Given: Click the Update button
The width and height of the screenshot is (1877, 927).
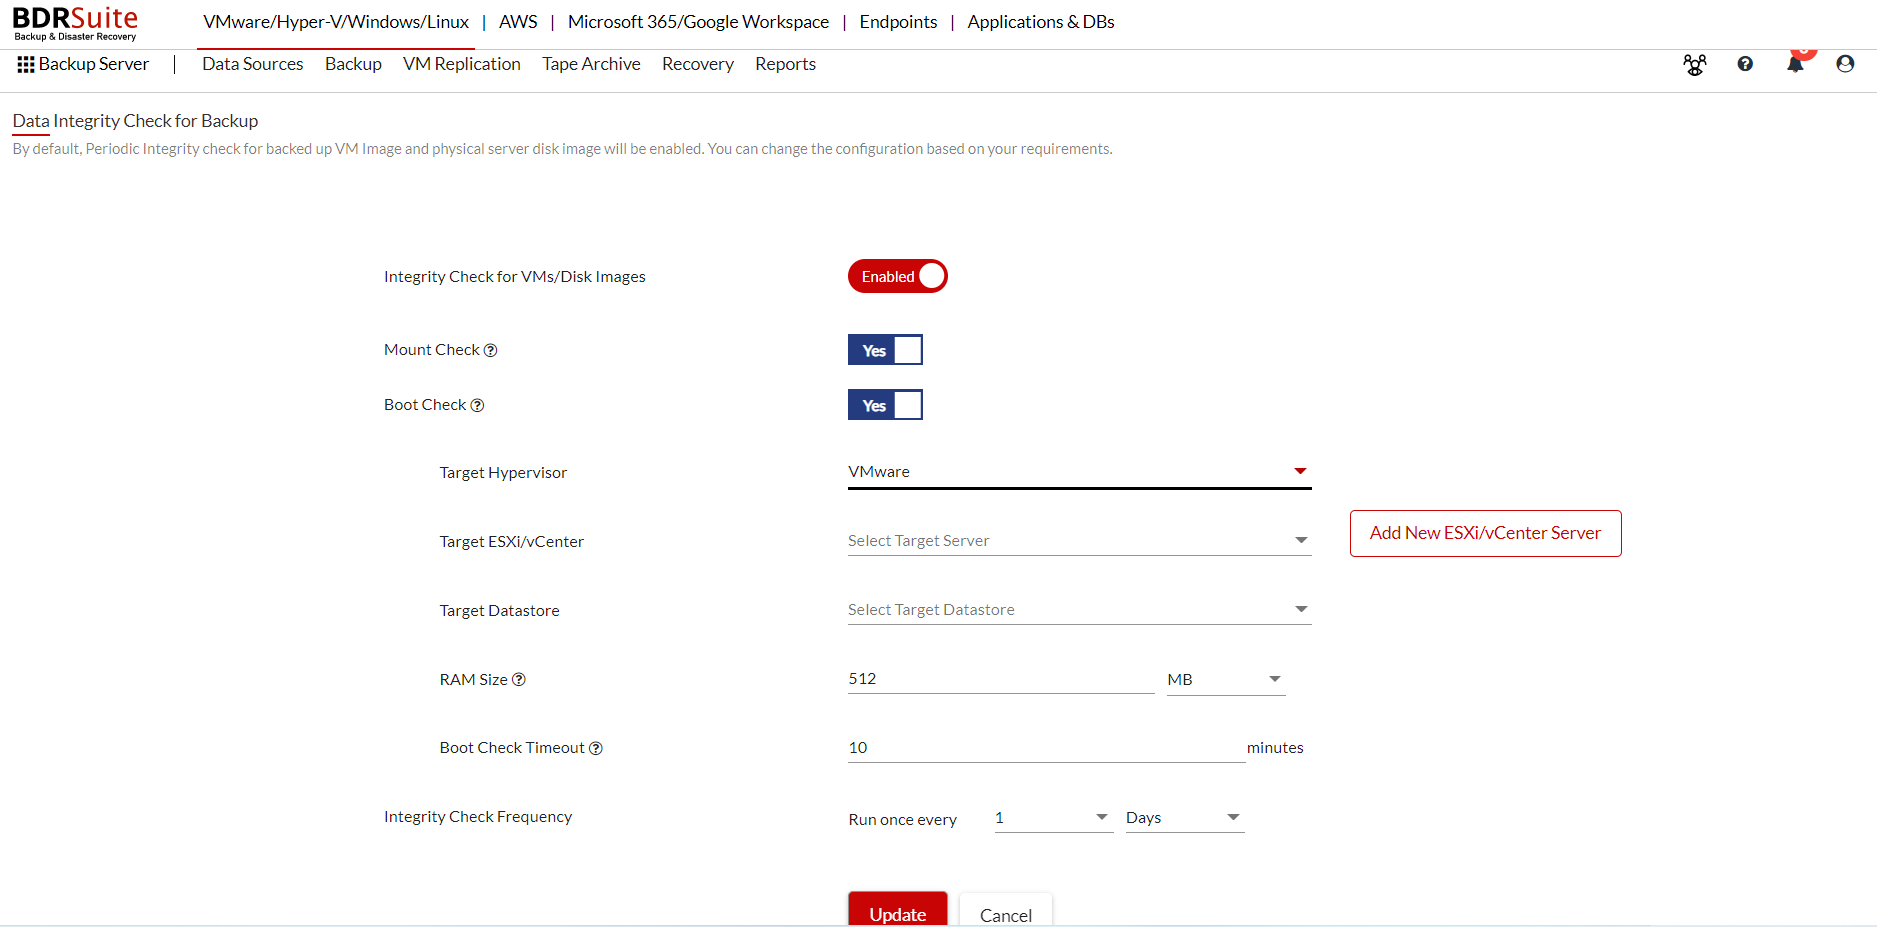Looking at the screenshot, I should tap(898, 911).
